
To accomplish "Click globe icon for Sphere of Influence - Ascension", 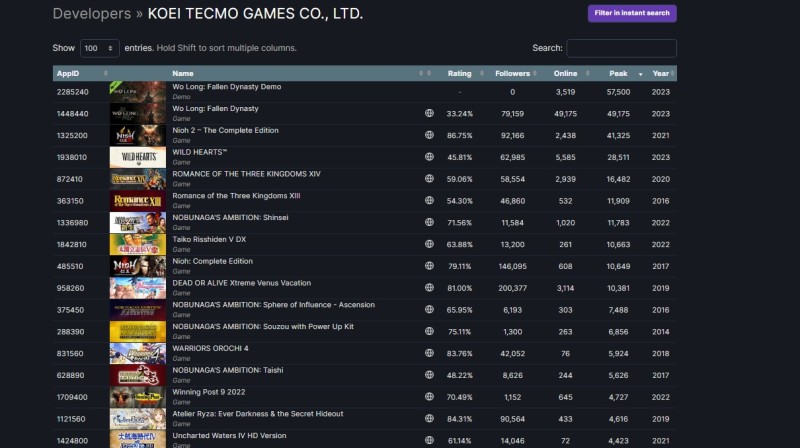I will [429, 309].
